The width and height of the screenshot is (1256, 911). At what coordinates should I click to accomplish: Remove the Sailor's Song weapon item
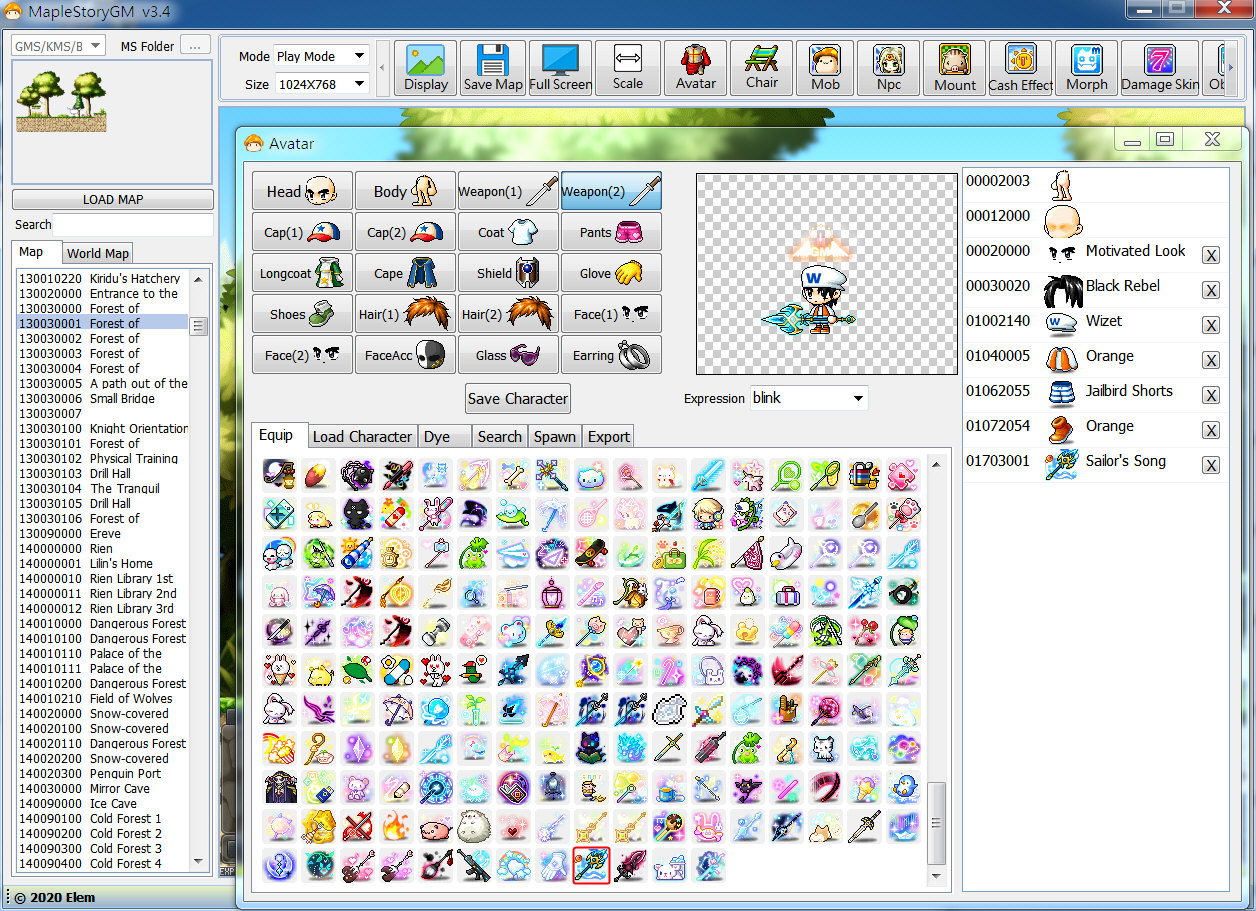(1211, 465)
